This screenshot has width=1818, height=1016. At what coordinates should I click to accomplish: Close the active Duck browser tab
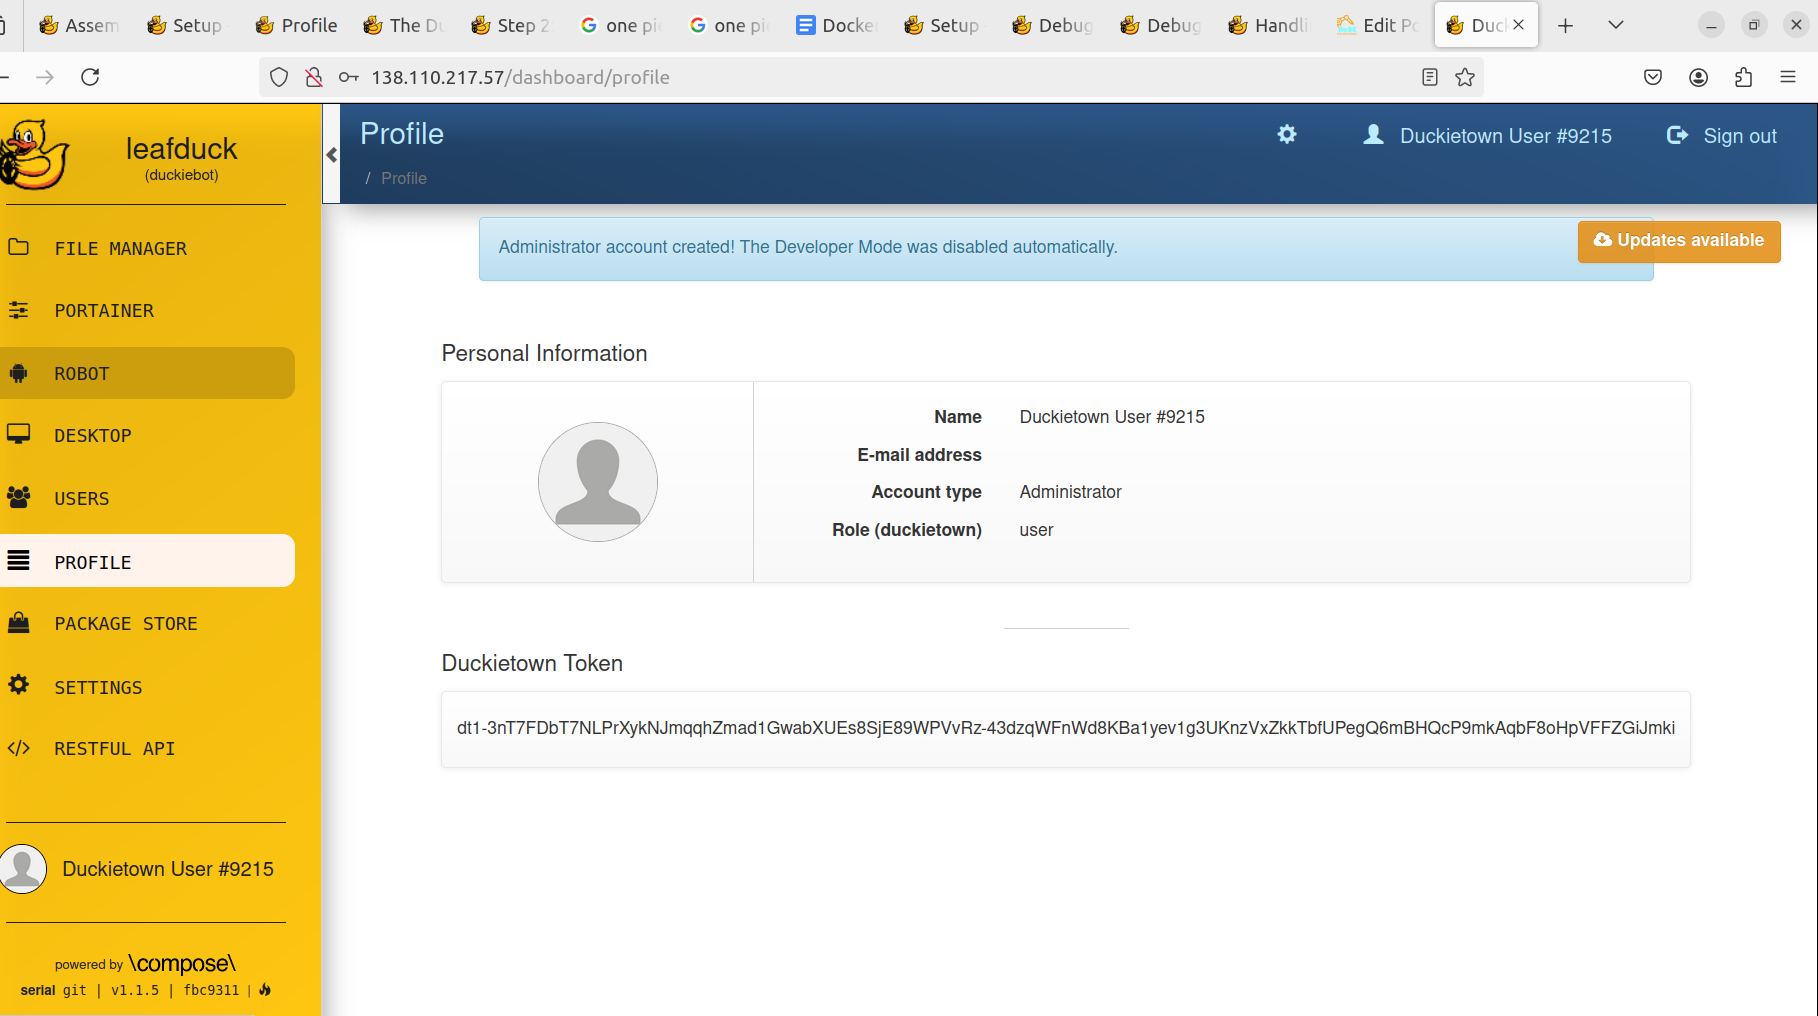[1519, 25]
